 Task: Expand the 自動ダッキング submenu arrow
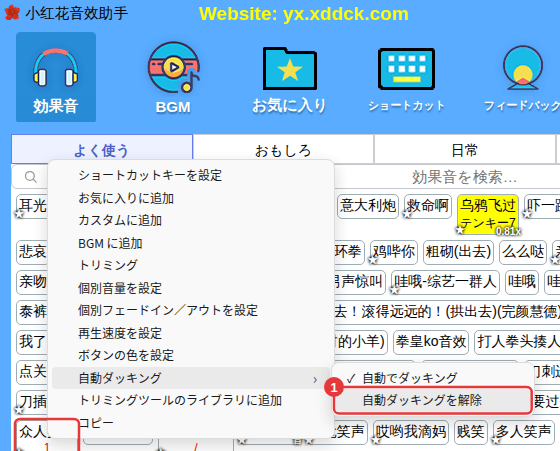click(315, 379)
